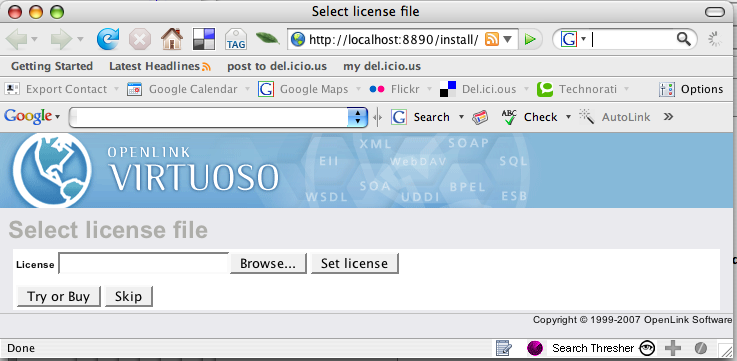Click the notepad icon in status bar
Image resolution: width=737 pixels, height=361 pixels.
[503, 348]
